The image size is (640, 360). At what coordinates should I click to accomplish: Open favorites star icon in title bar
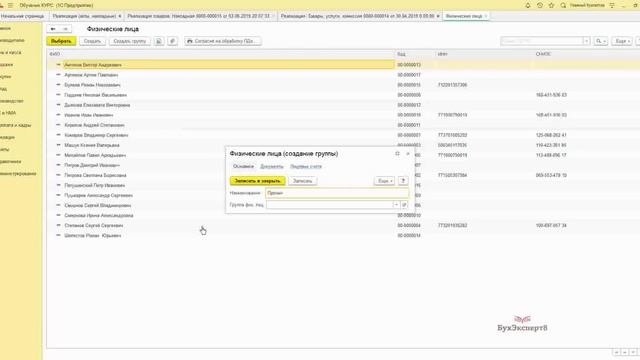tap(551, 5)
